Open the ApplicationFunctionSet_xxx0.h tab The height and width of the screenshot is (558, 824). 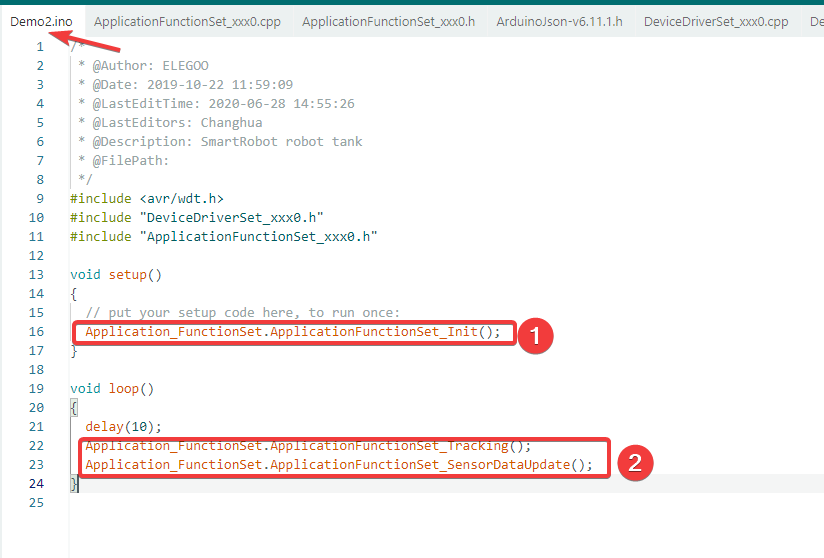point(388,22)
